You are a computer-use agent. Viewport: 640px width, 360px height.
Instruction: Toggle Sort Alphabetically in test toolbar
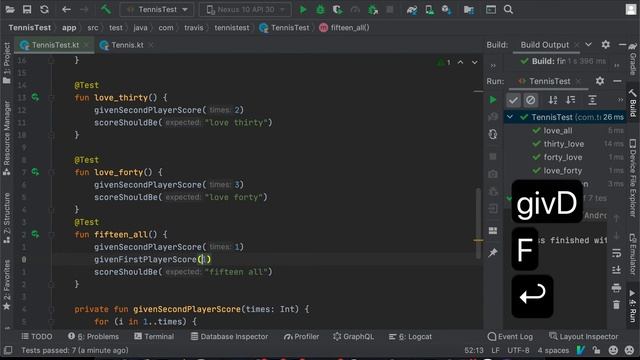click(x=553, y=100)
